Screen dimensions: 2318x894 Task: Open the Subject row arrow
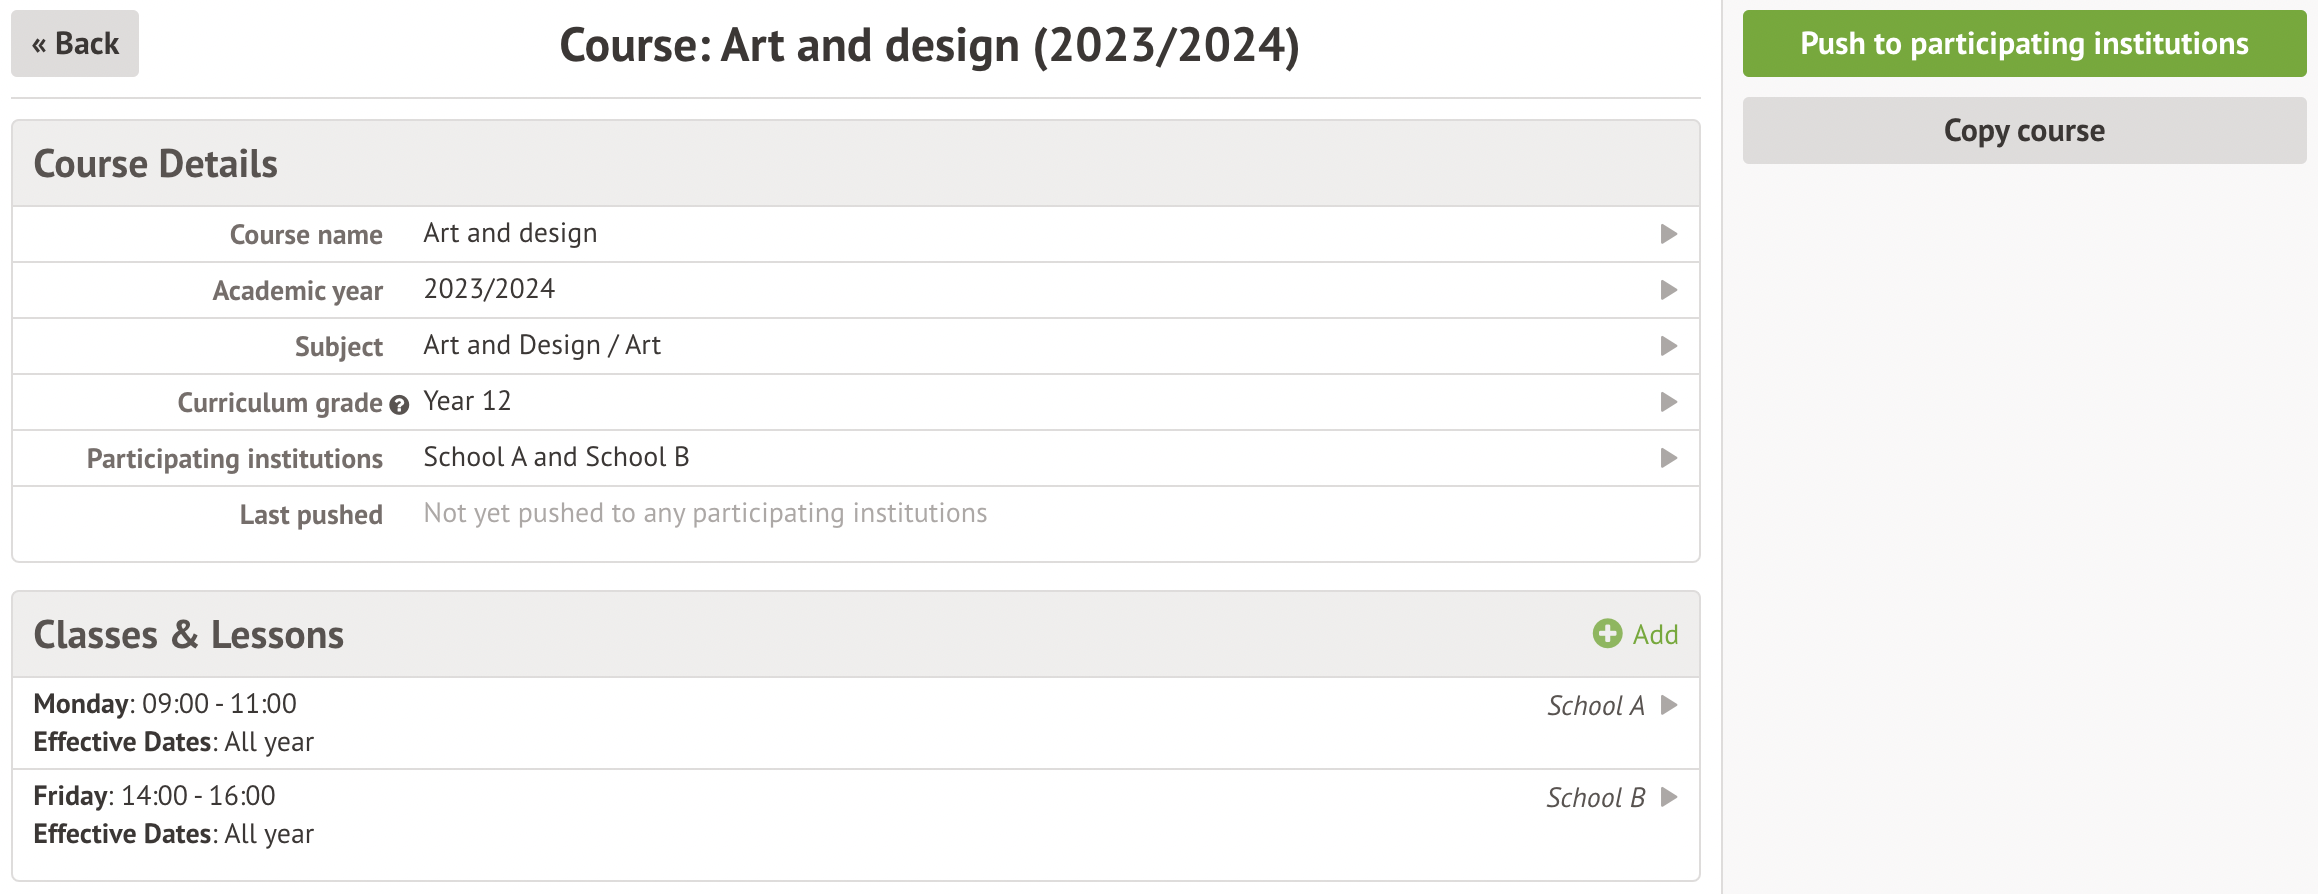1668,346
